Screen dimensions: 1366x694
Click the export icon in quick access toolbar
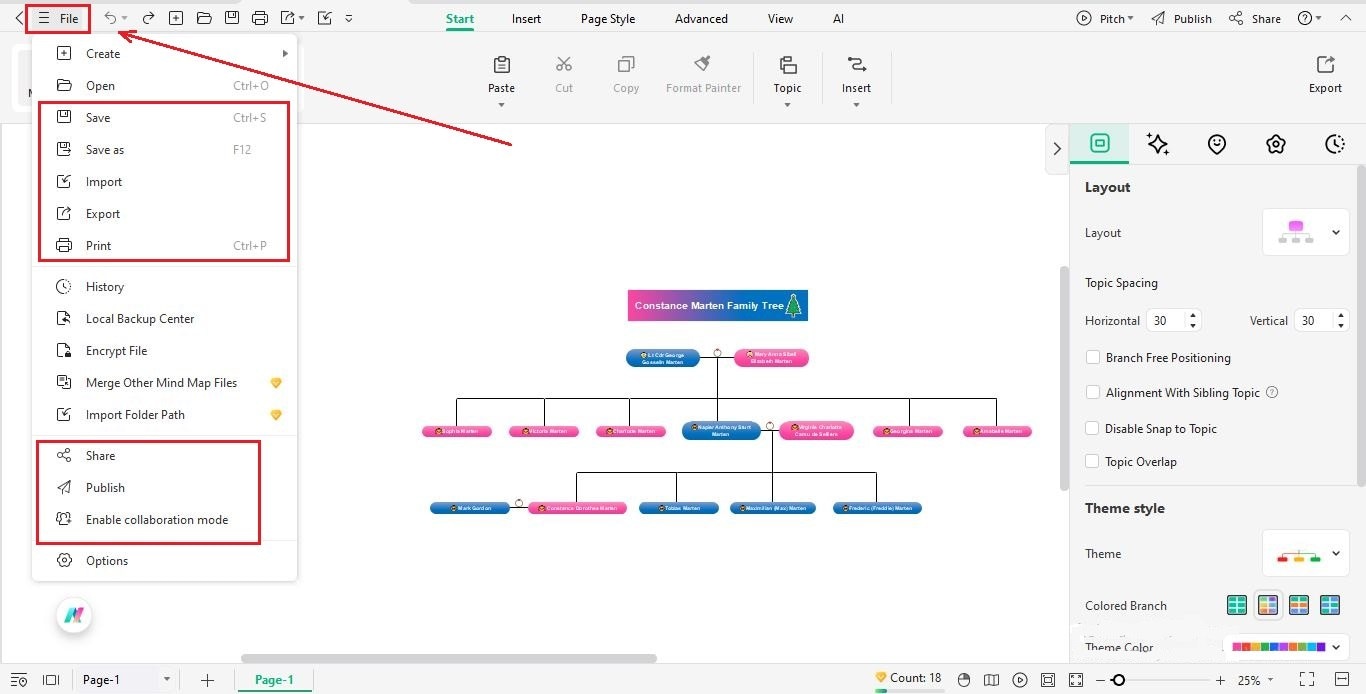(x=288, y=18)
